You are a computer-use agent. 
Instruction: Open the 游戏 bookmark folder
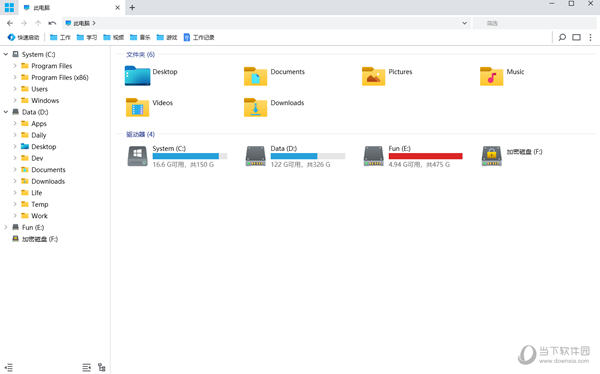166,37
